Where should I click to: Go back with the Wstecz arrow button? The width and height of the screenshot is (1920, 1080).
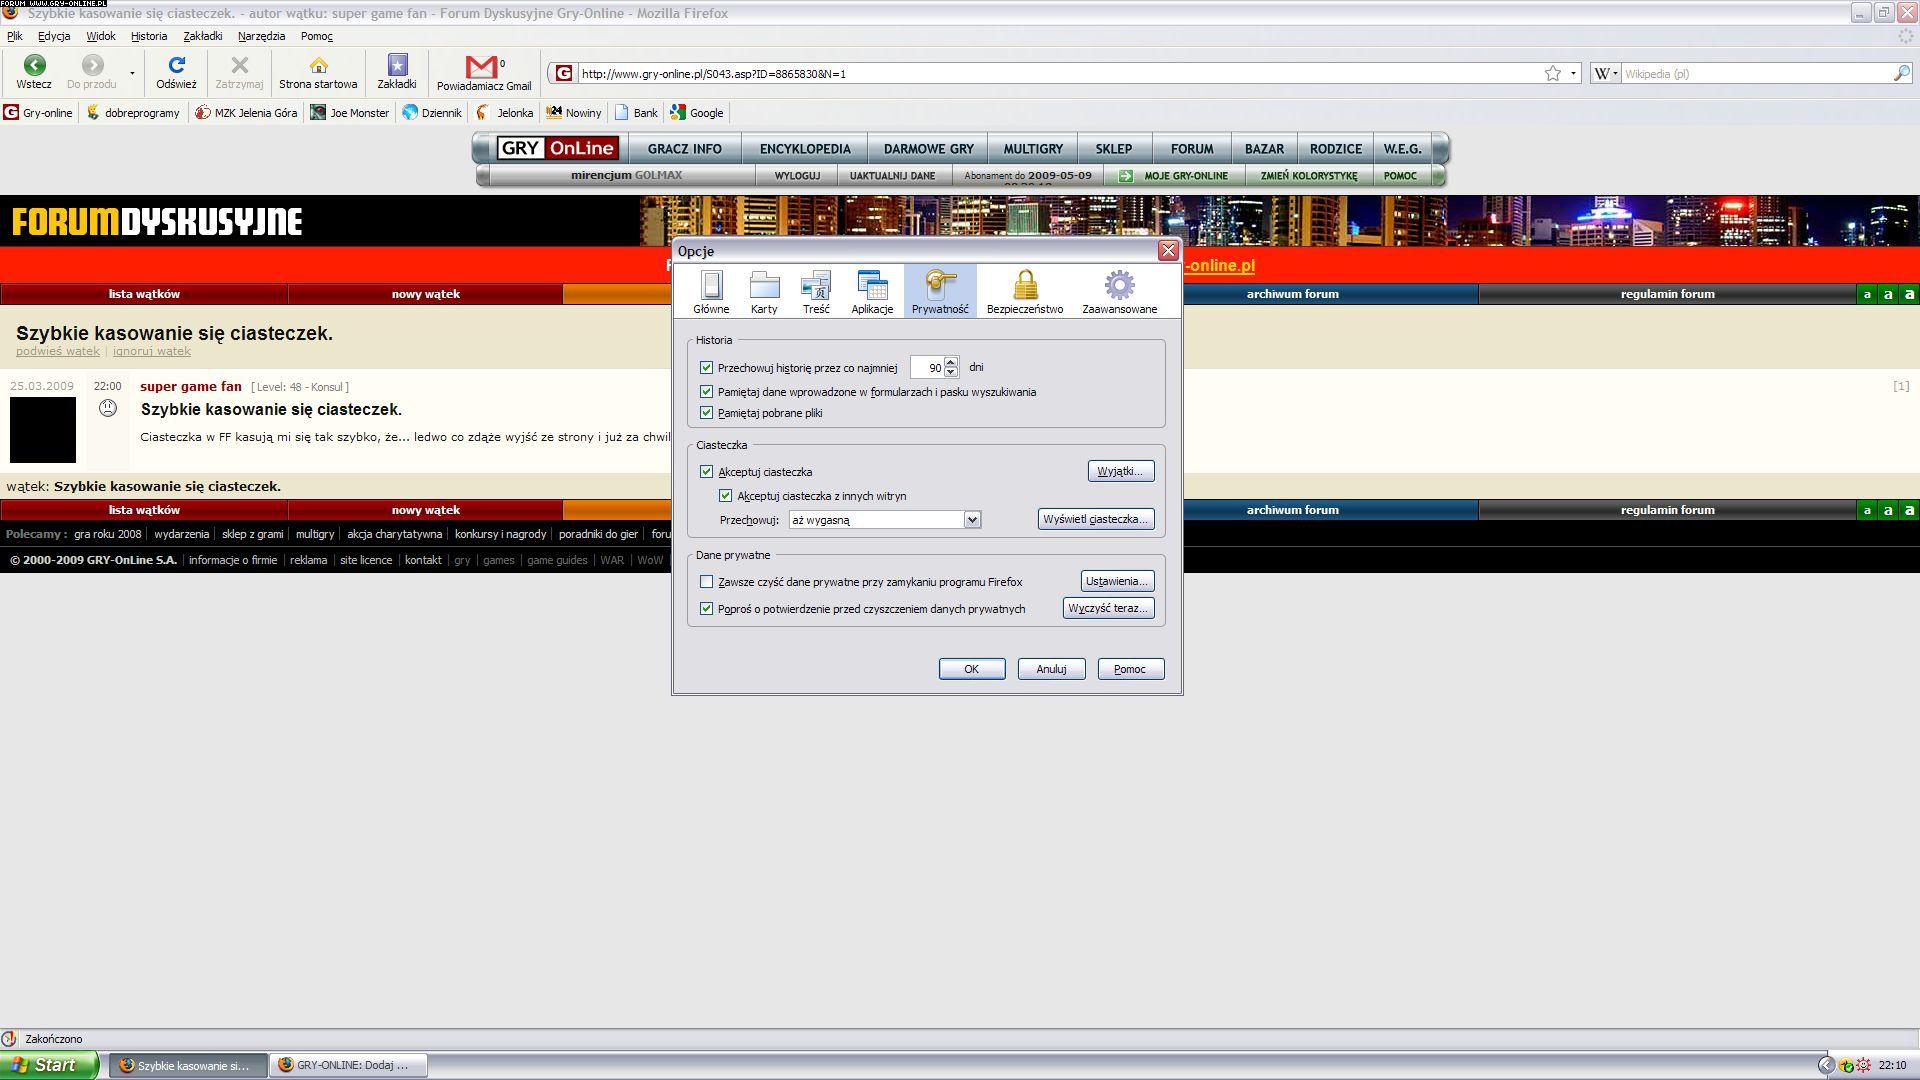[x=34, y=73]
